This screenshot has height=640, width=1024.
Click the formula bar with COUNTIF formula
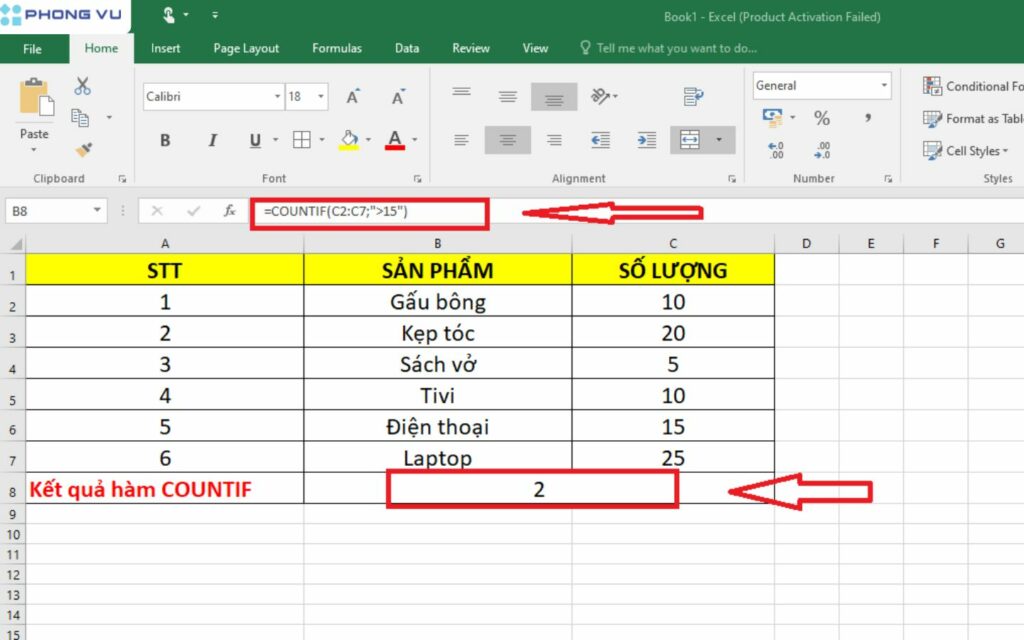click(370, 212)
